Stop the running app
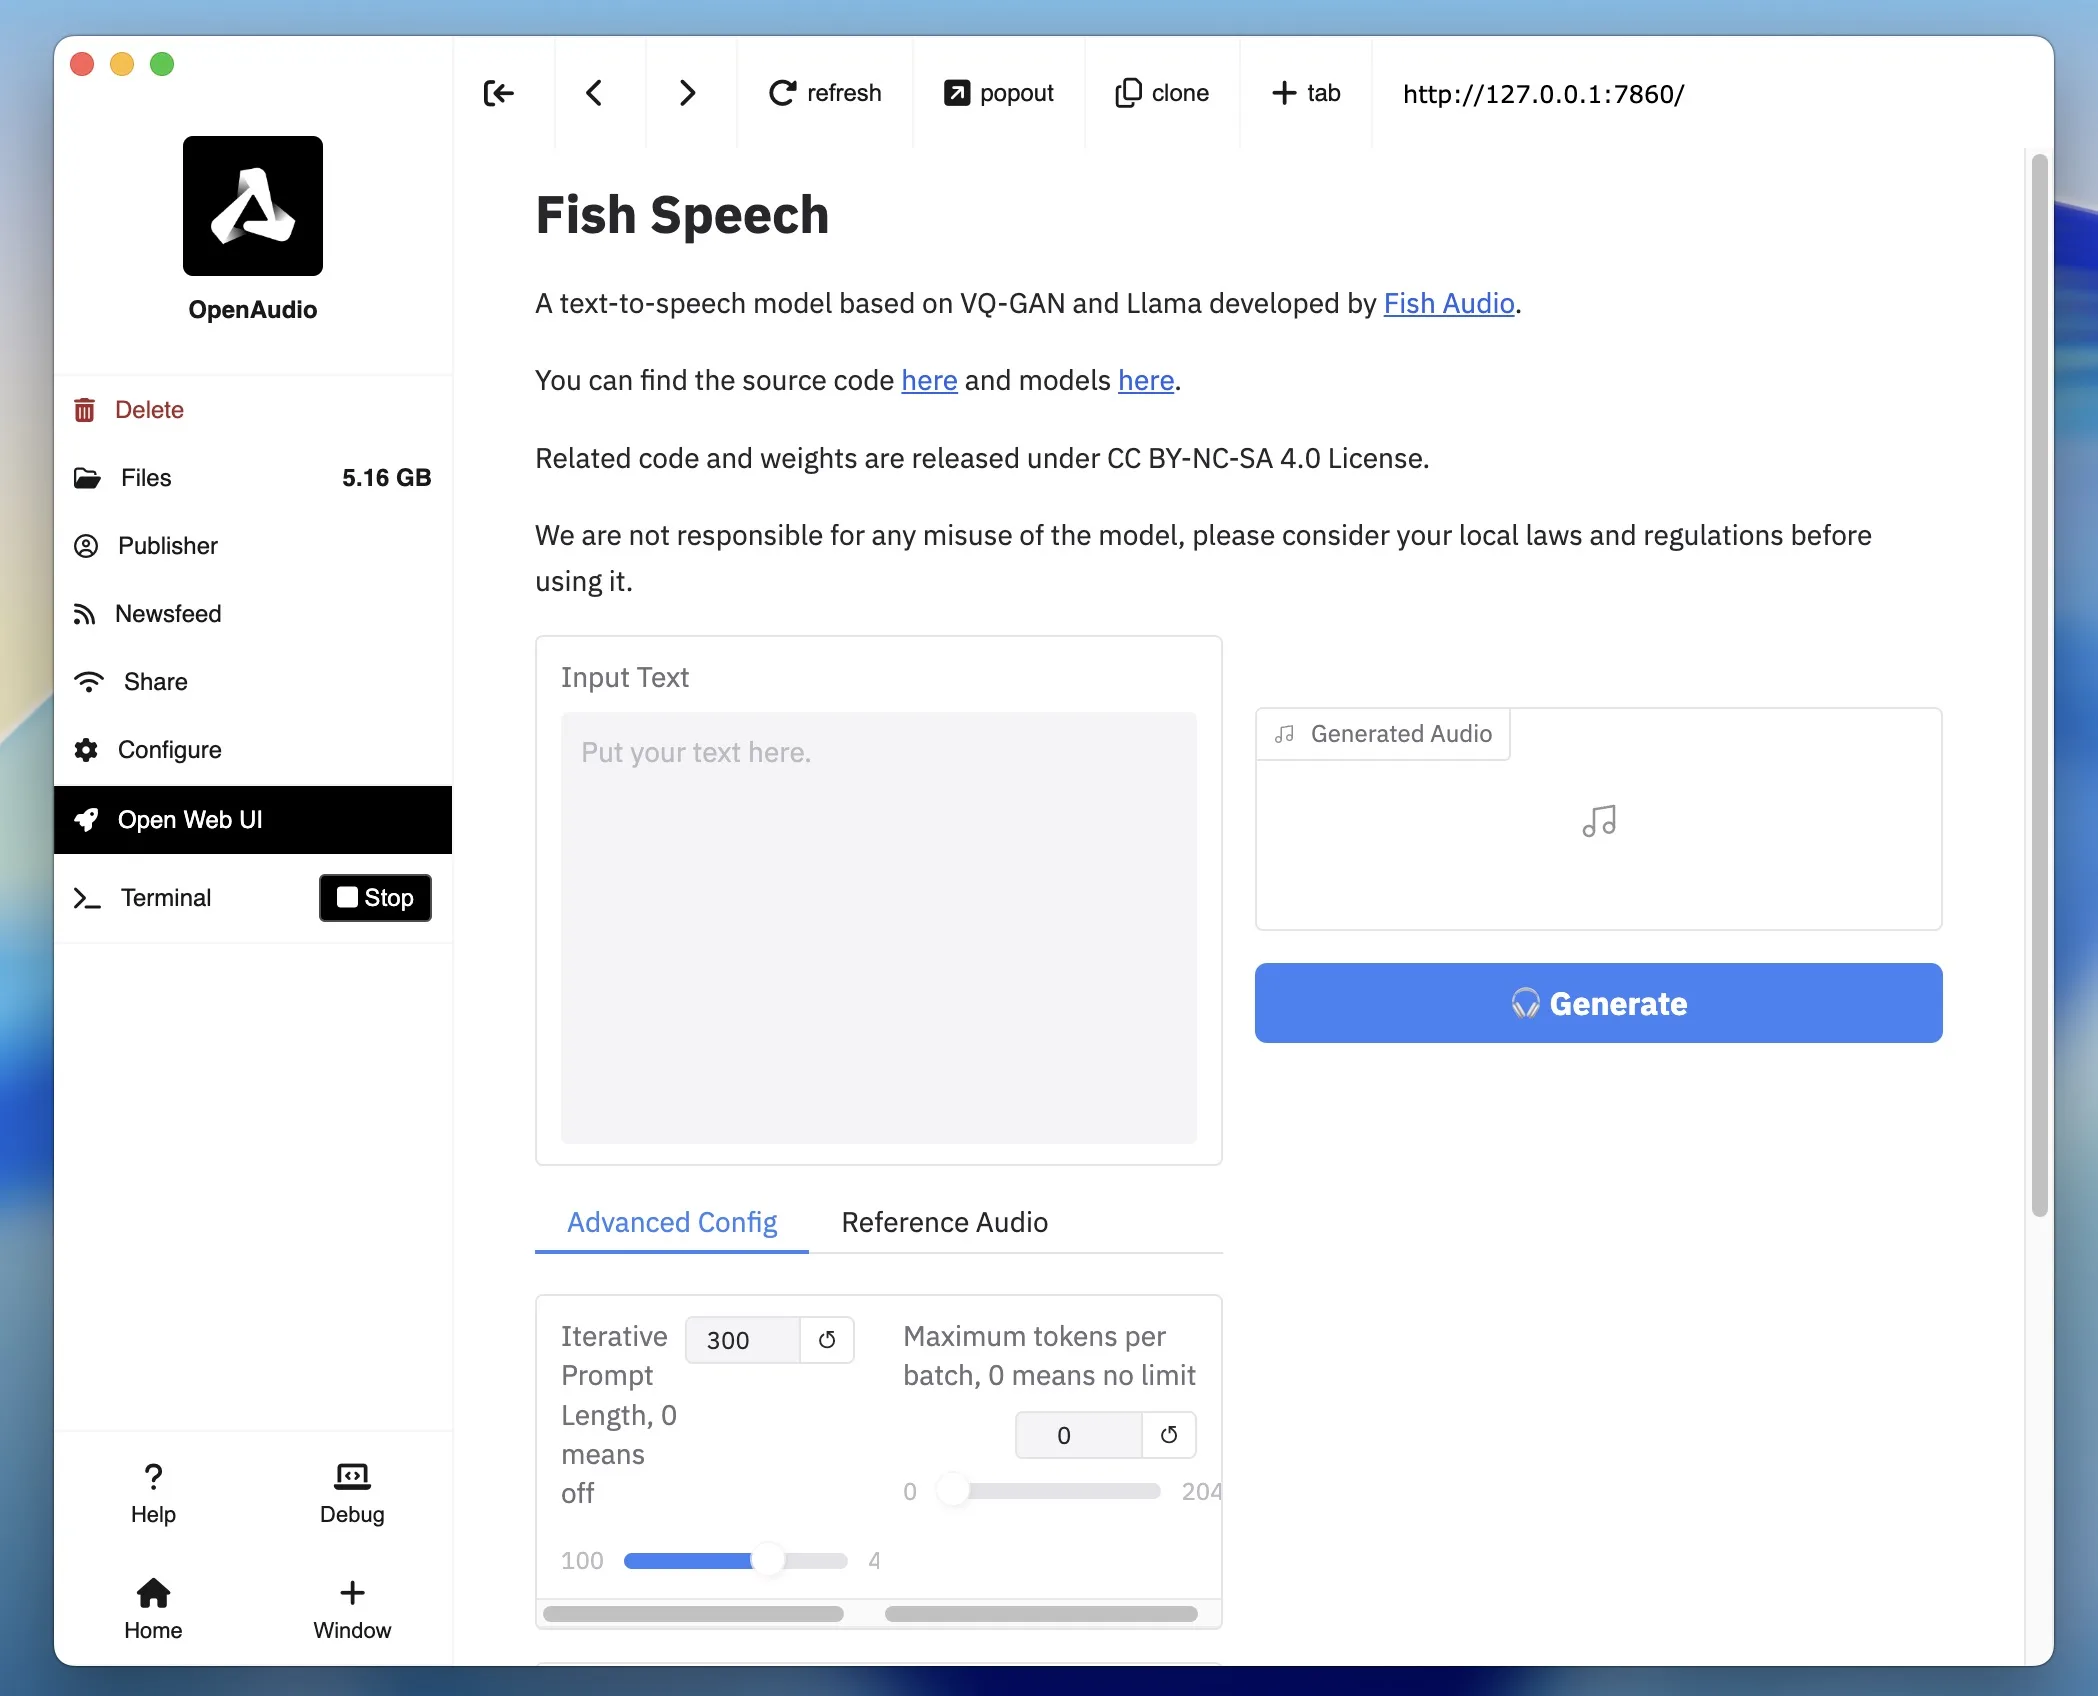This screenshot has width=2098, height=1696. [x=374, y=897]
